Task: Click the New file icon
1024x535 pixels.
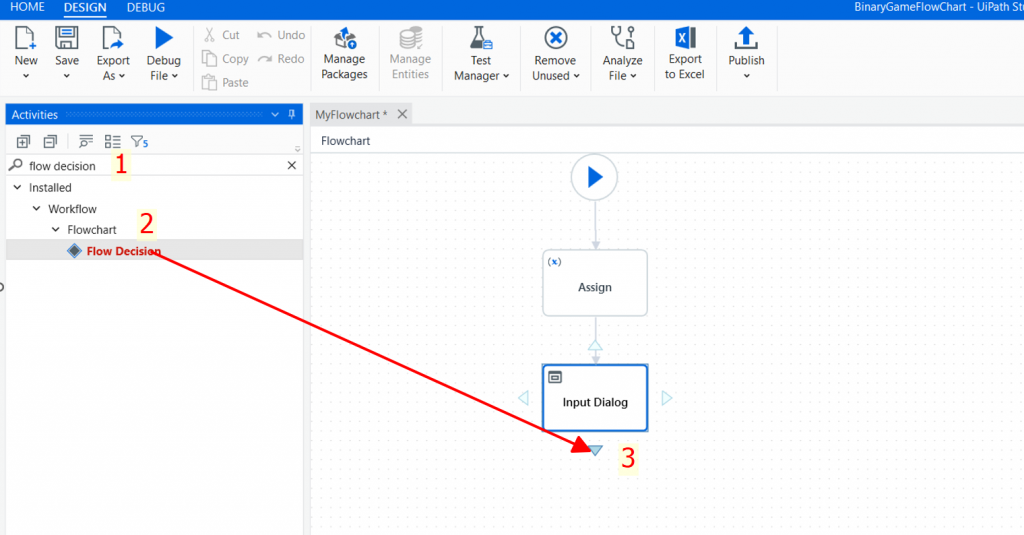Action: click(25, 38)
